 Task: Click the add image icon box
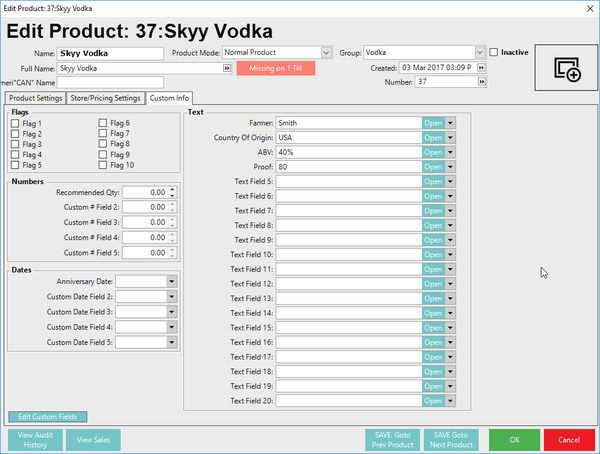point(566,68)
